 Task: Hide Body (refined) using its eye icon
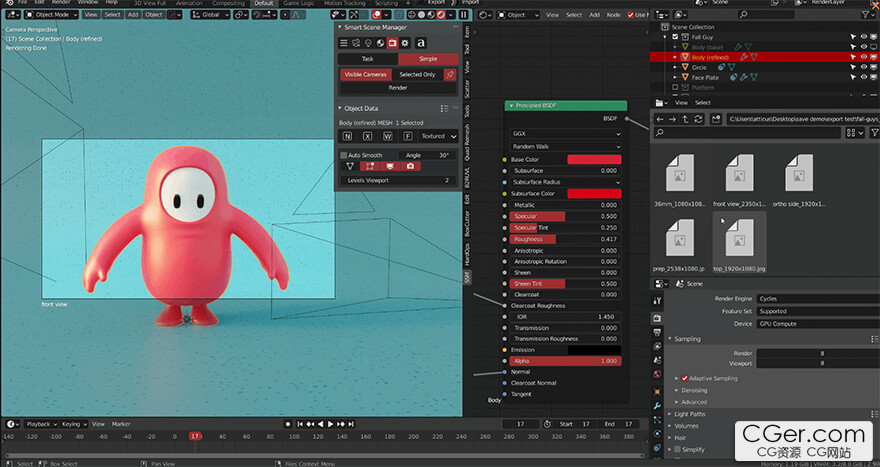click(x=864, y=57)
